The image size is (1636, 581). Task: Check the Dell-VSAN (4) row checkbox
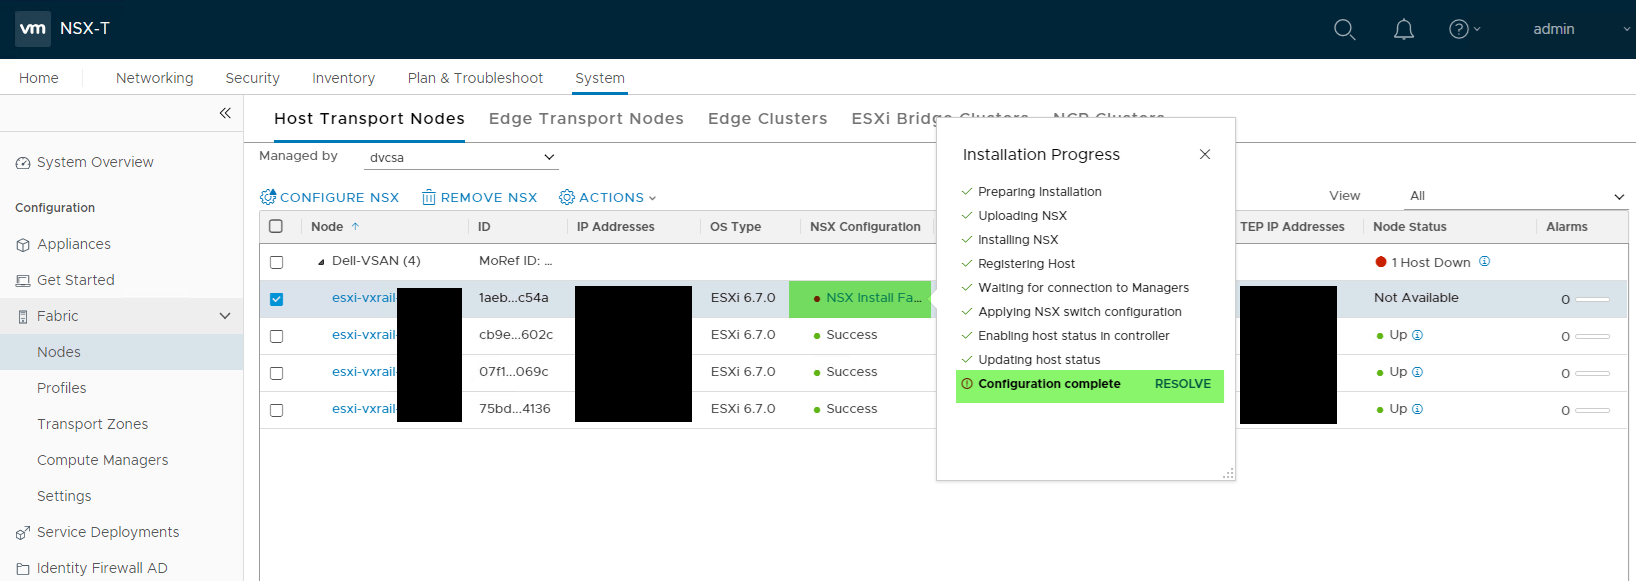click(276, 262)
